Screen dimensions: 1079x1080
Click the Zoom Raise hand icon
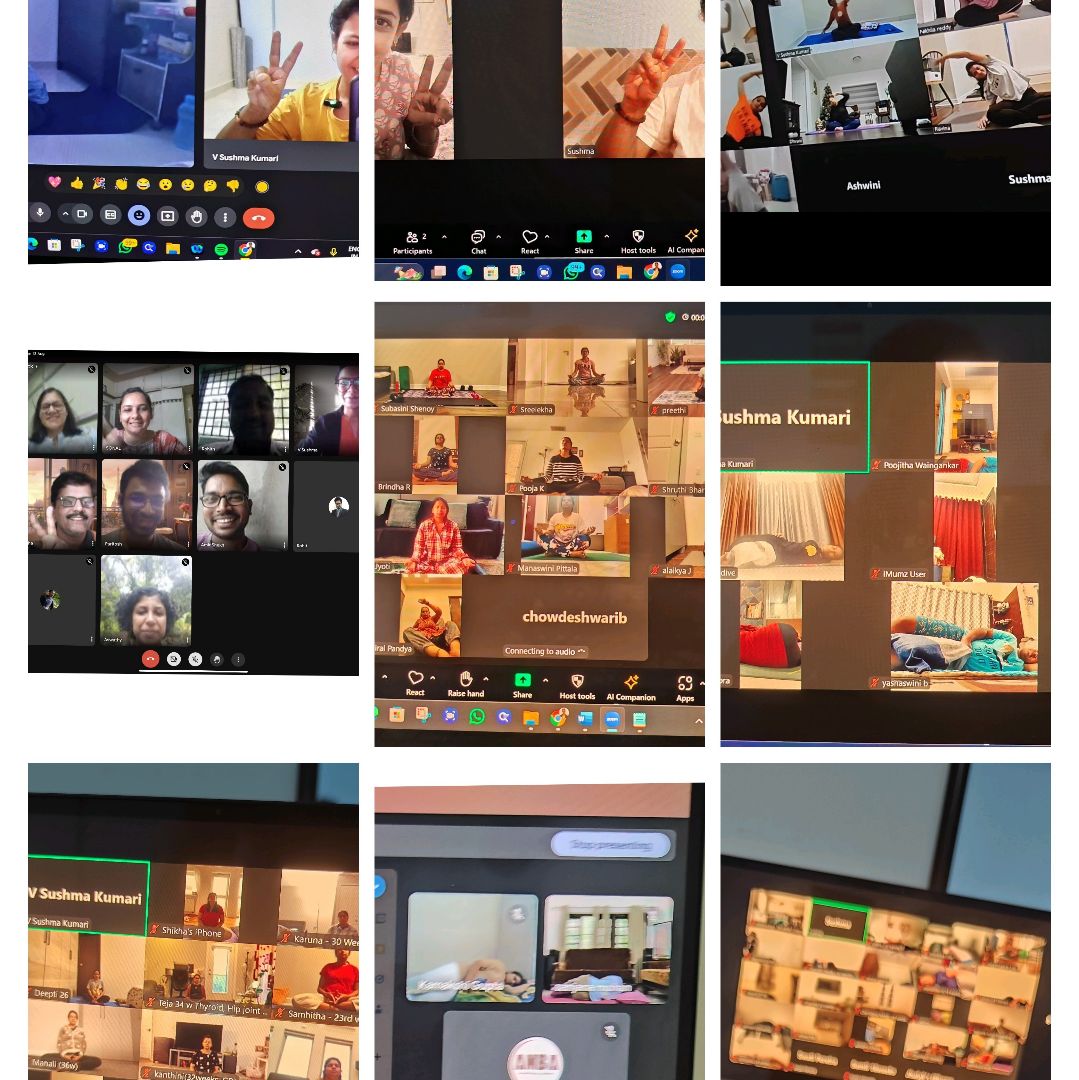click(466, 681)
